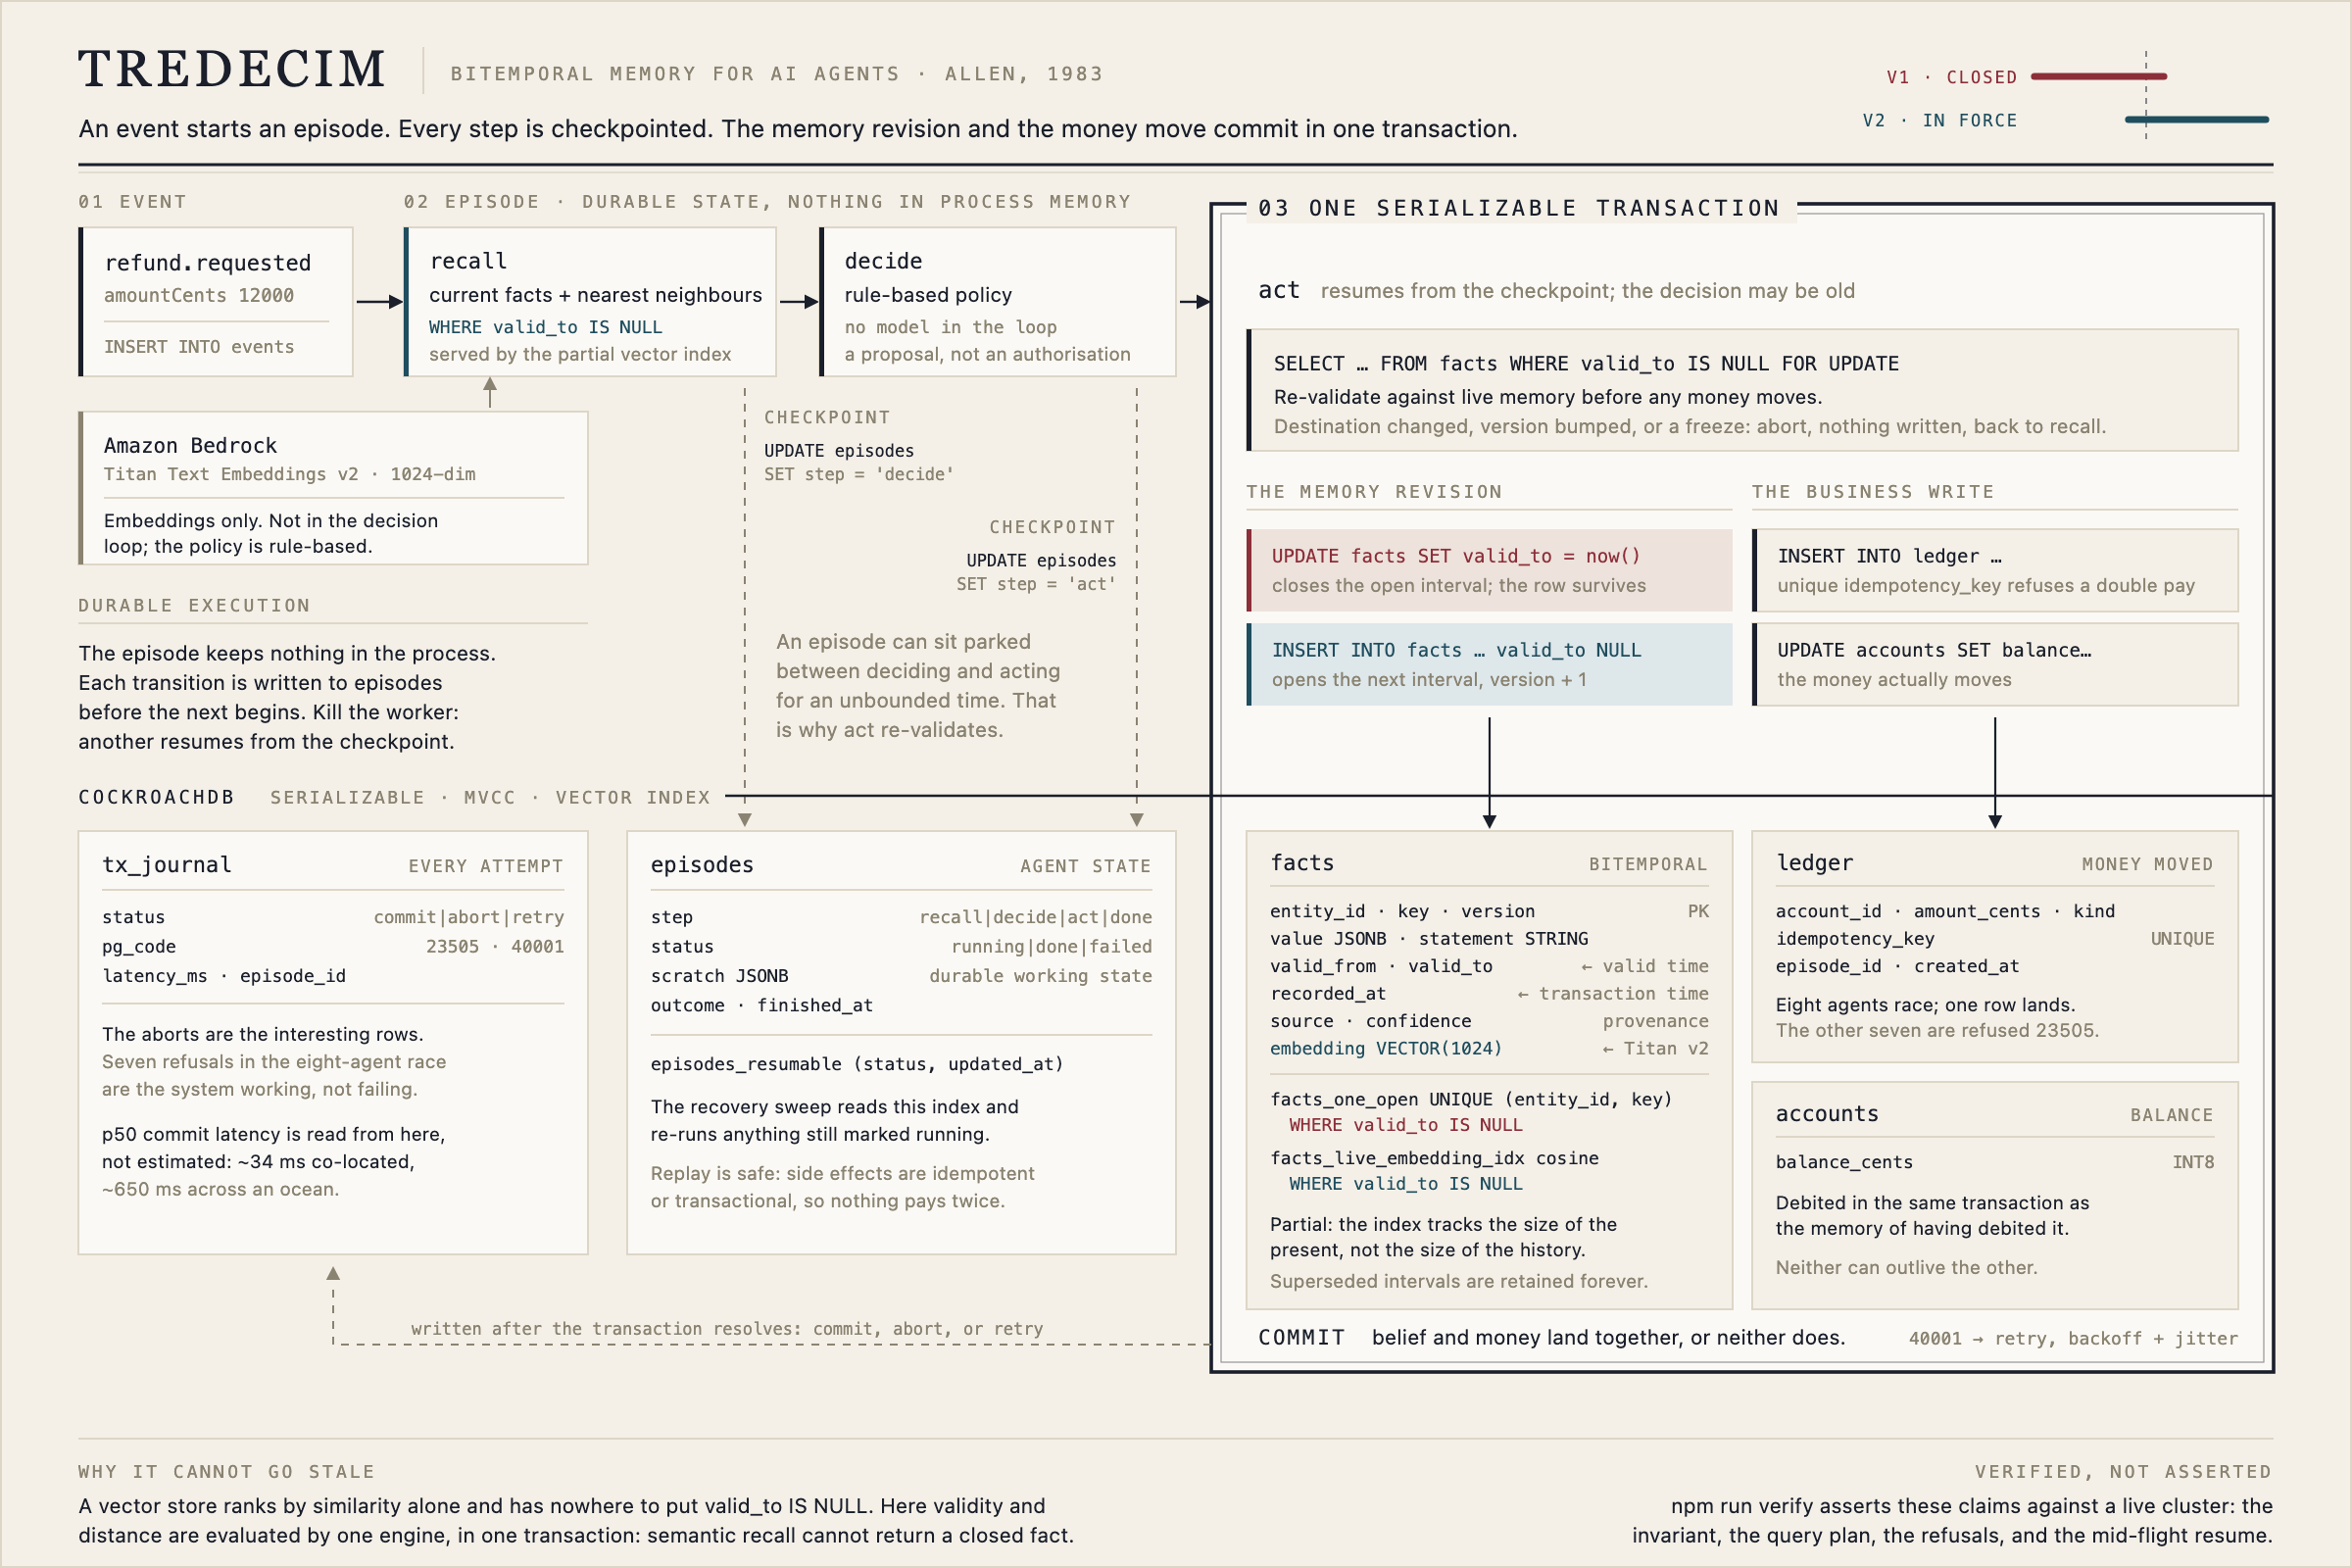
Task: Click the upward arrow above Amazon Bedrock
Action: click(x=490, y=392)
